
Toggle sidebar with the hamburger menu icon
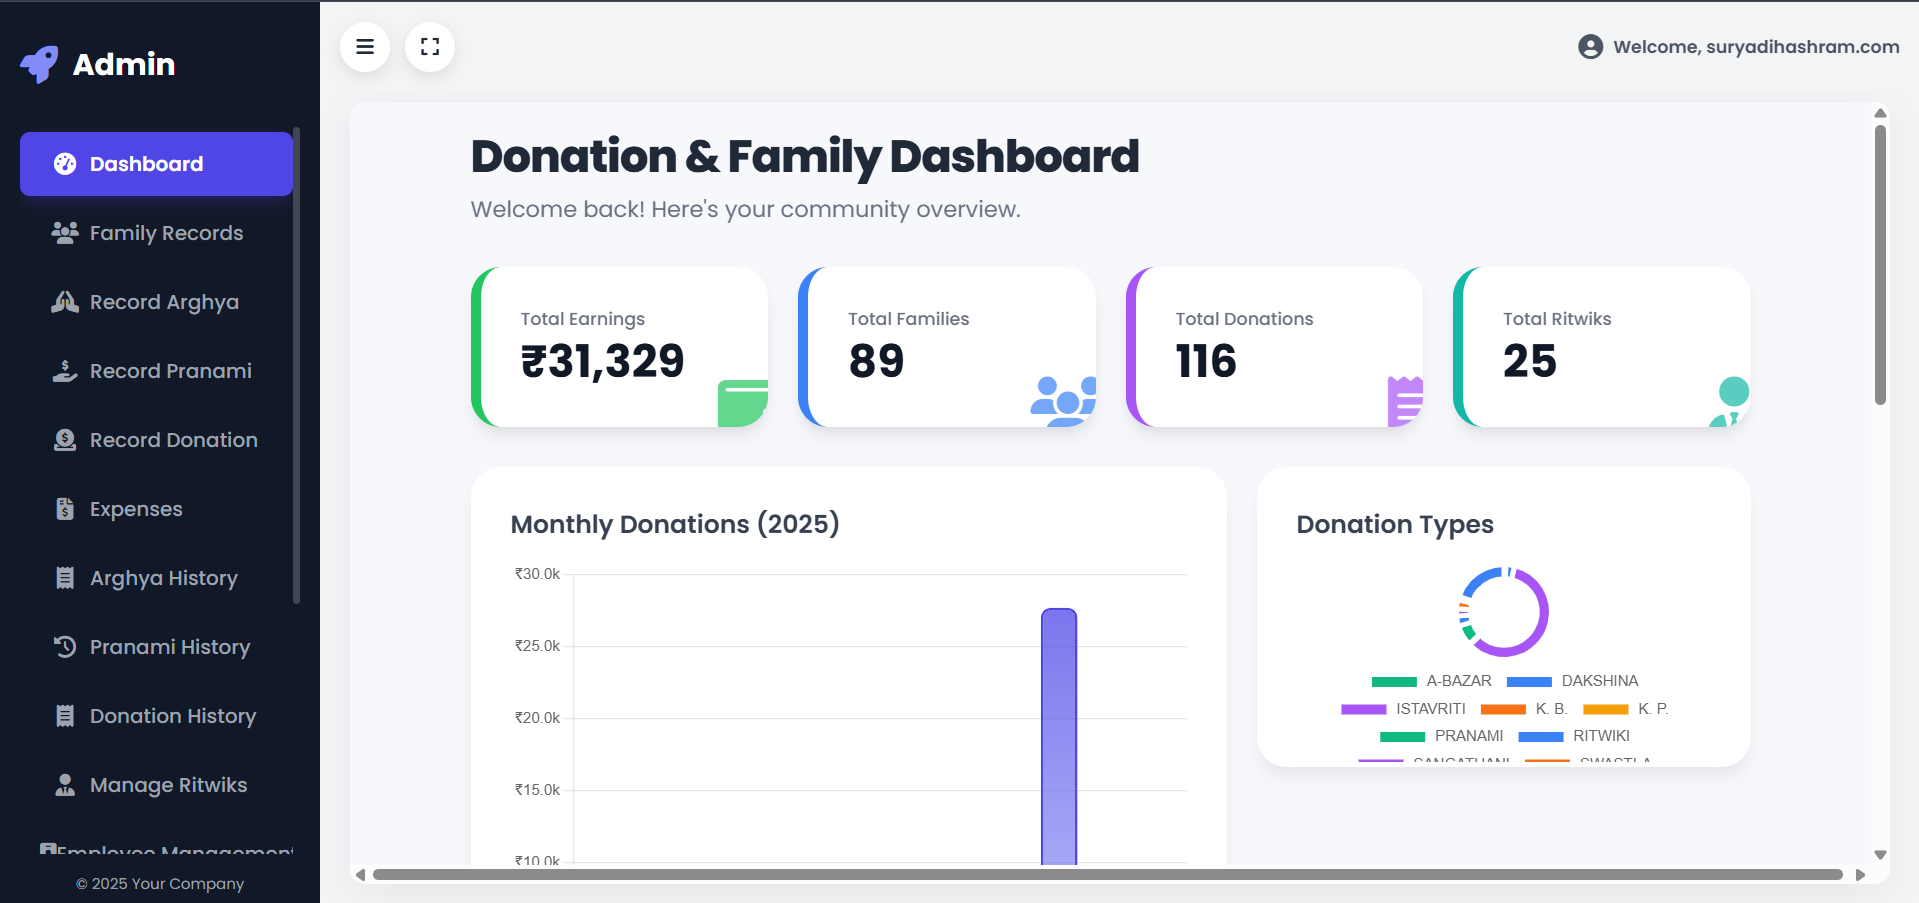[365, 47]
